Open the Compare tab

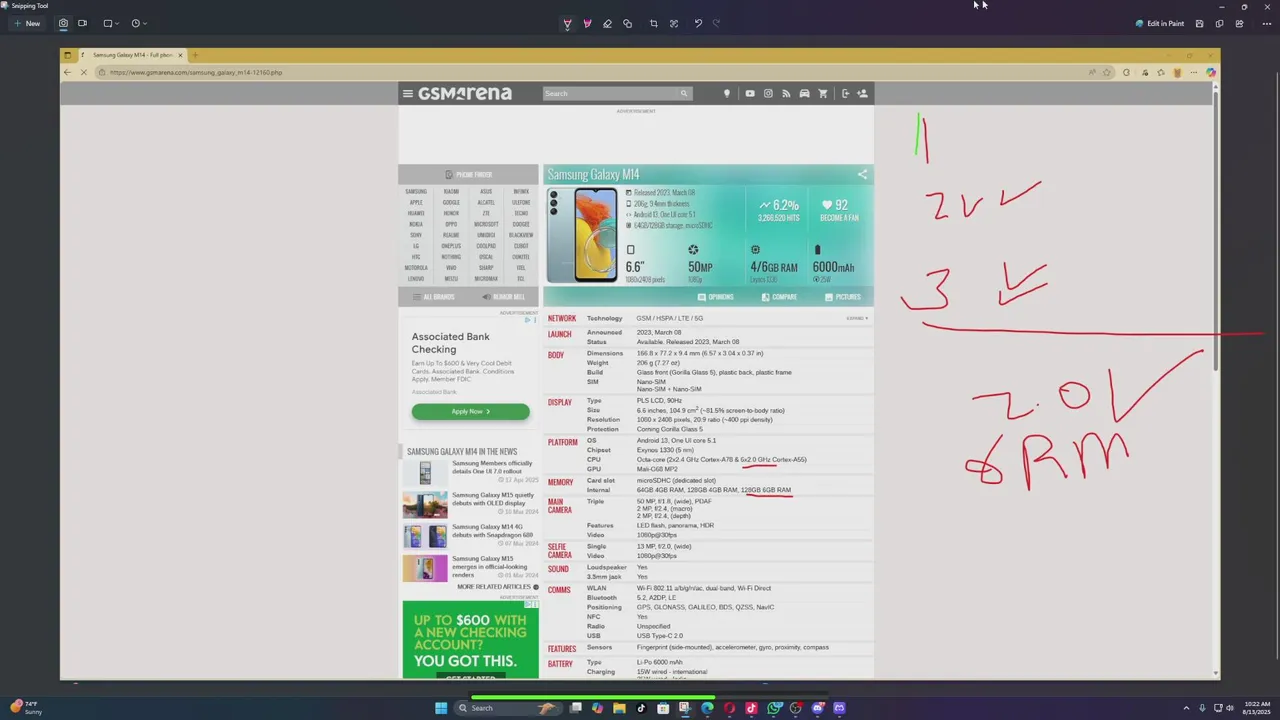pyautogui.click(x=778, y=297)
